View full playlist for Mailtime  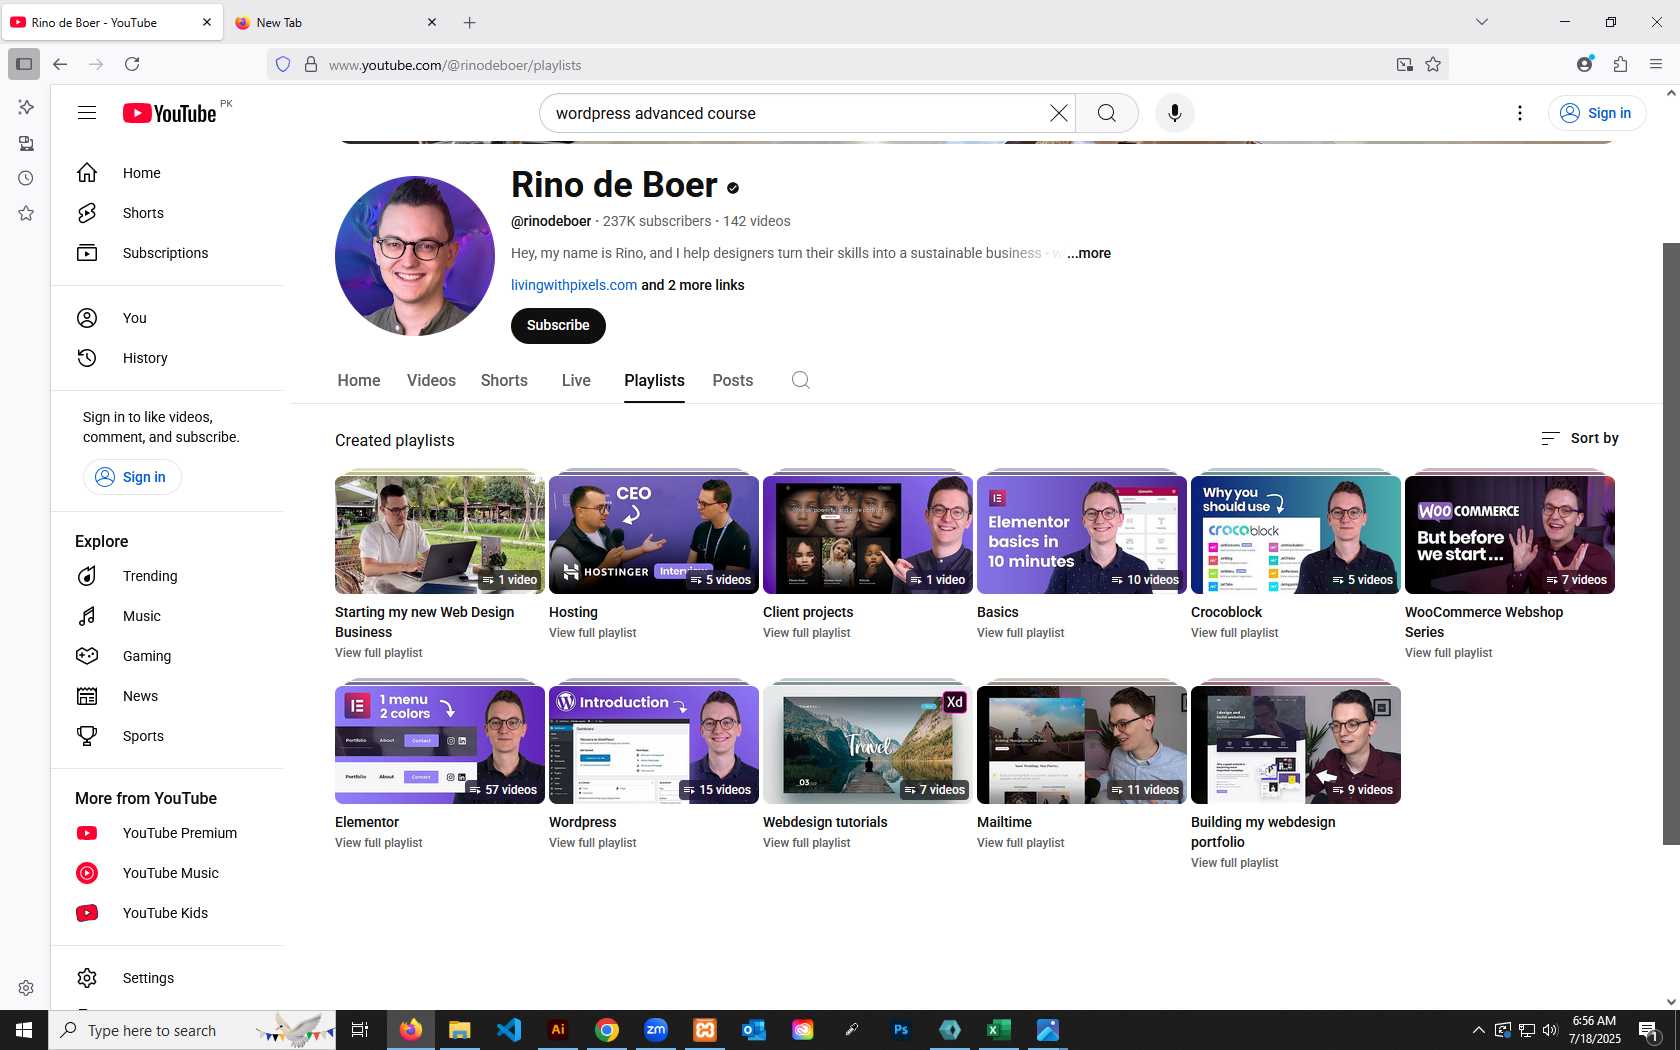tap(1020, 843)
